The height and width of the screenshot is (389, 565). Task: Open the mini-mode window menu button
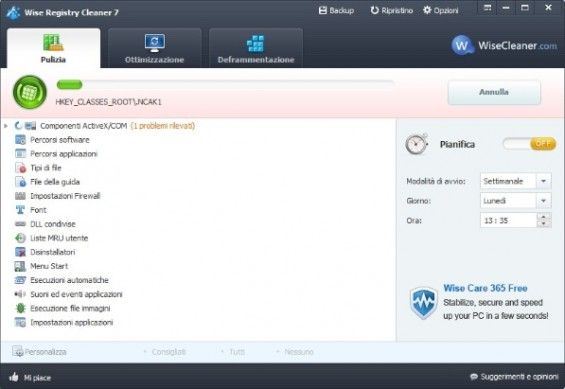pyautogui.click(x=487, y=8)
